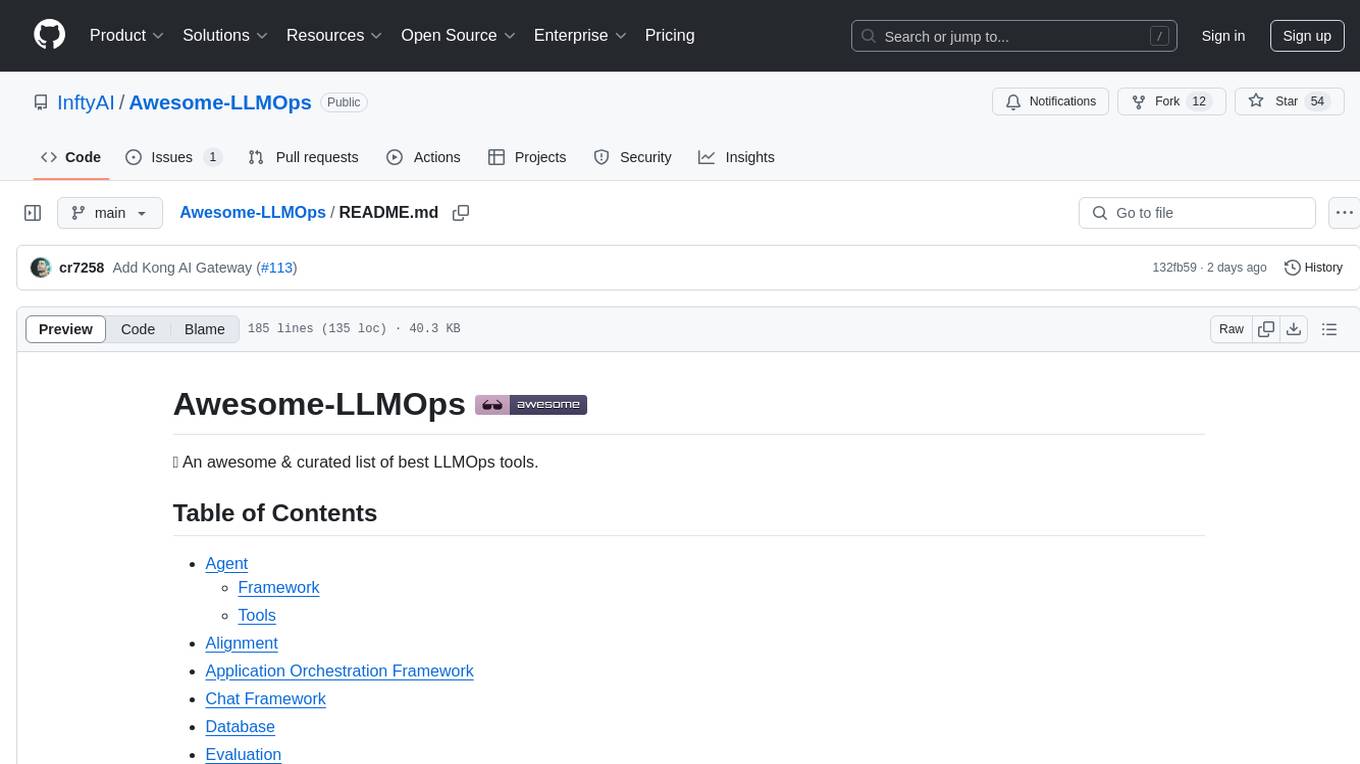
Task: Jump to the Alignment section
Action: pos(241,643)
